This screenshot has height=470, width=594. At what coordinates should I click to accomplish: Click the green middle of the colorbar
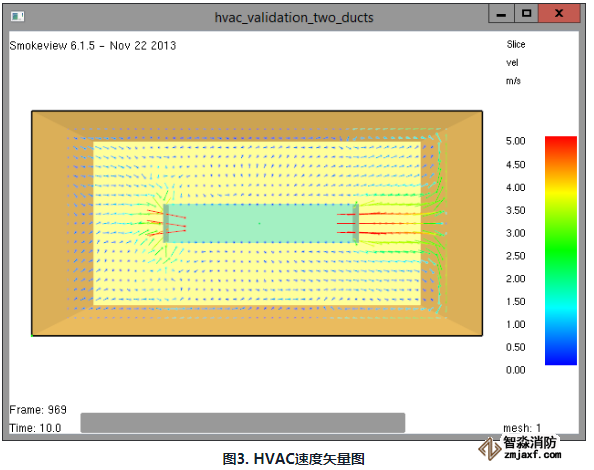pos(561,250)
